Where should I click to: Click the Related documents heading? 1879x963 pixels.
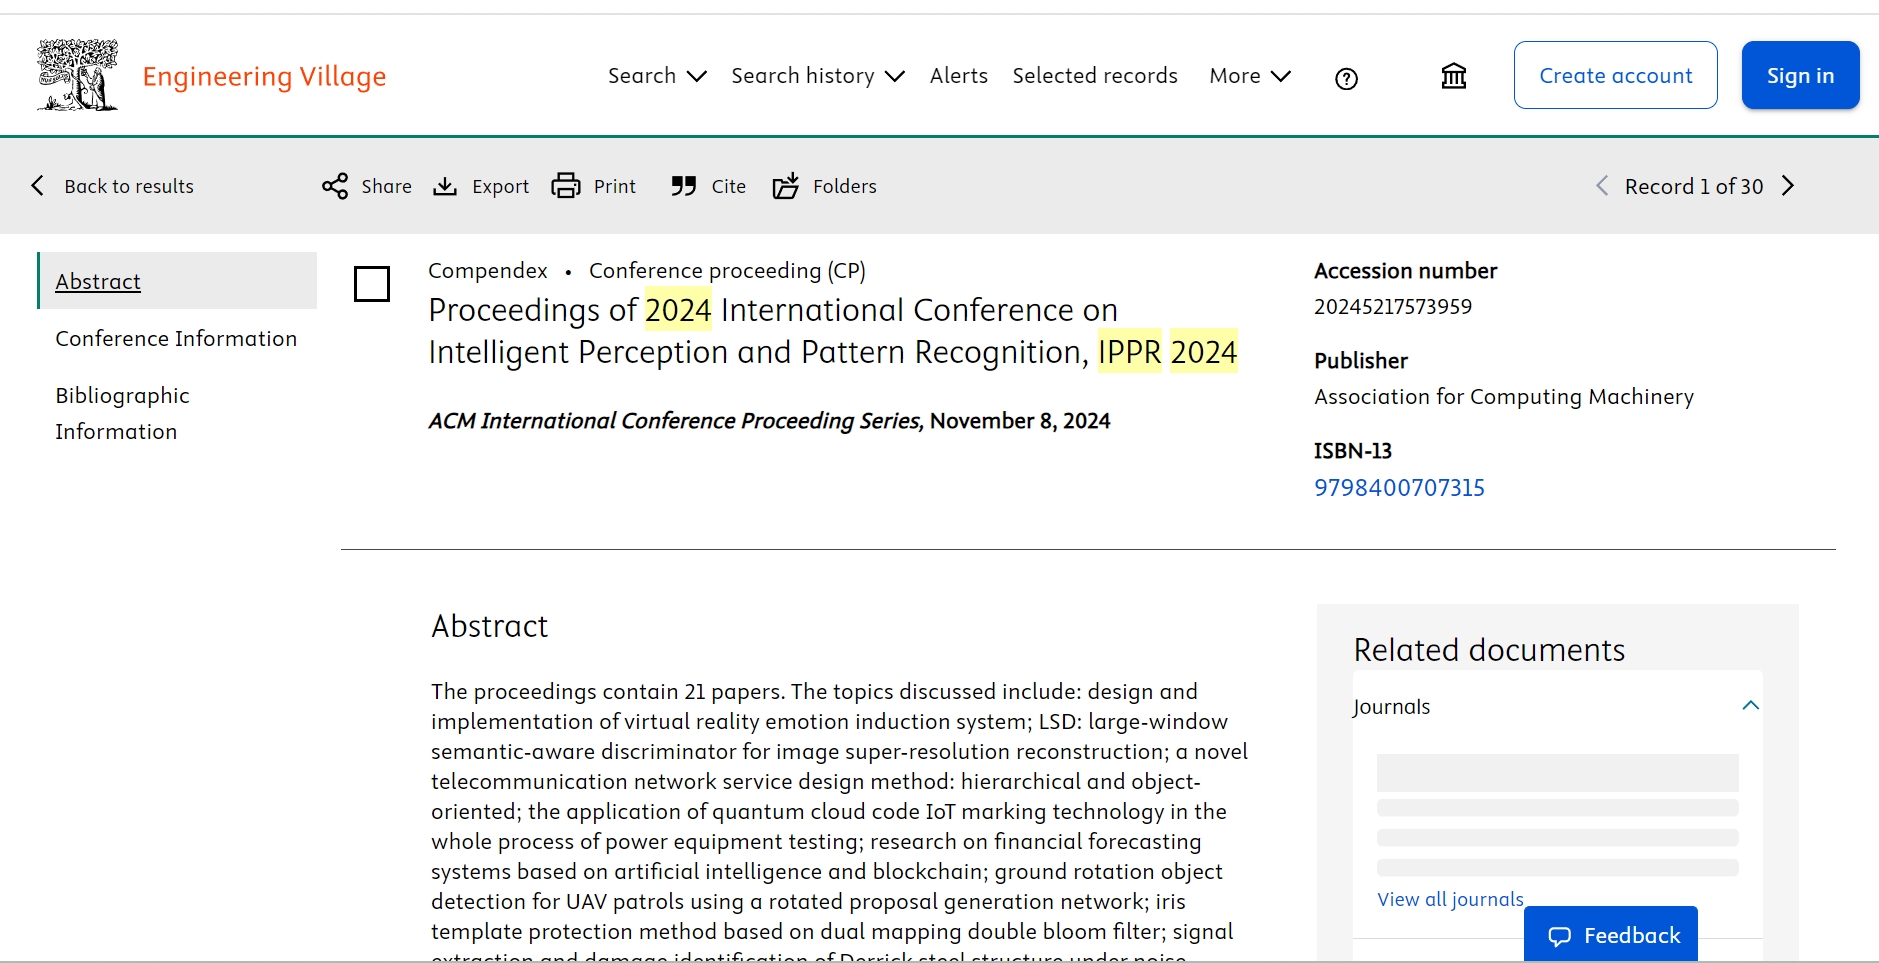click(x=1489, y=650)
